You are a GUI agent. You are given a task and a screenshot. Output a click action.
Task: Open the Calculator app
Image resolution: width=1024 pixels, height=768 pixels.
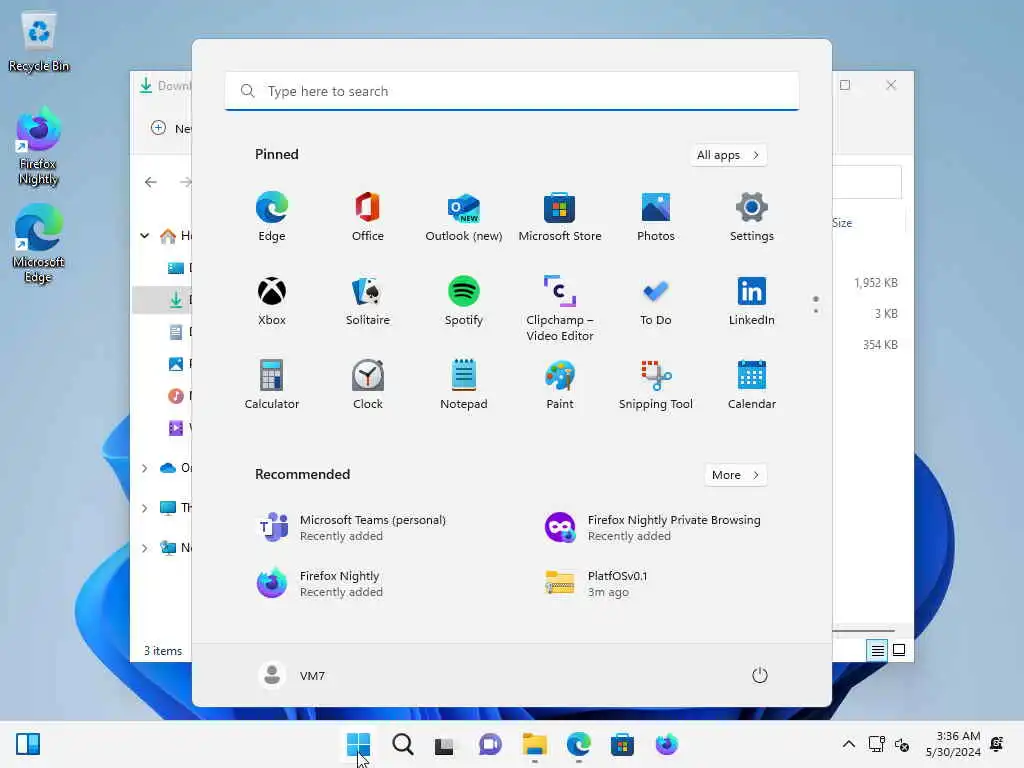[x=272, y=385]
